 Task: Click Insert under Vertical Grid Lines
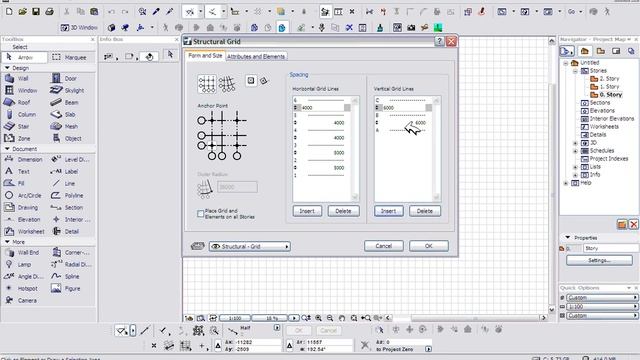[389, 211]
